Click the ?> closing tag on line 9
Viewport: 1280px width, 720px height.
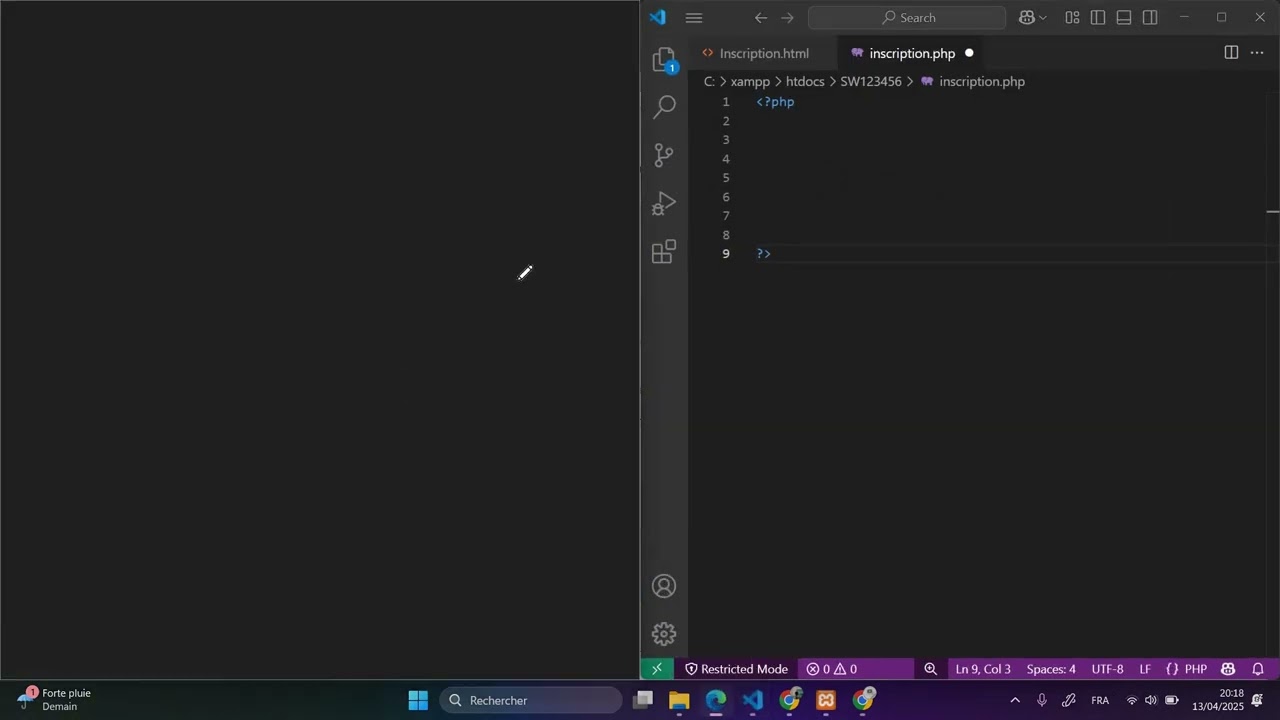(x=763, y=254)
